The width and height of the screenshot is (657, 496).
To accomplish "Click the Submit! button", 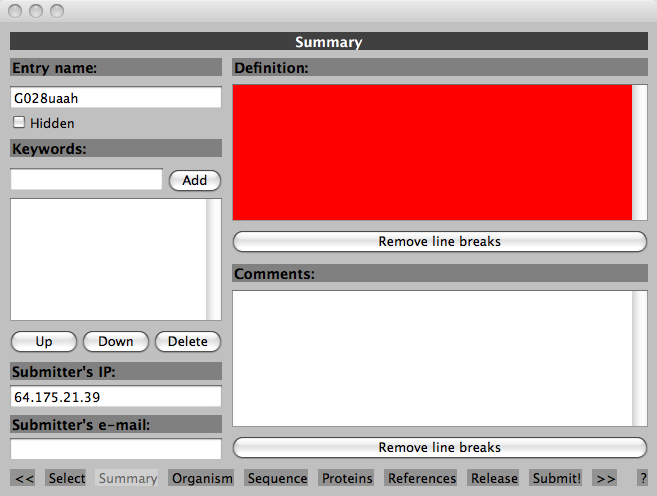I will point(556,478).
